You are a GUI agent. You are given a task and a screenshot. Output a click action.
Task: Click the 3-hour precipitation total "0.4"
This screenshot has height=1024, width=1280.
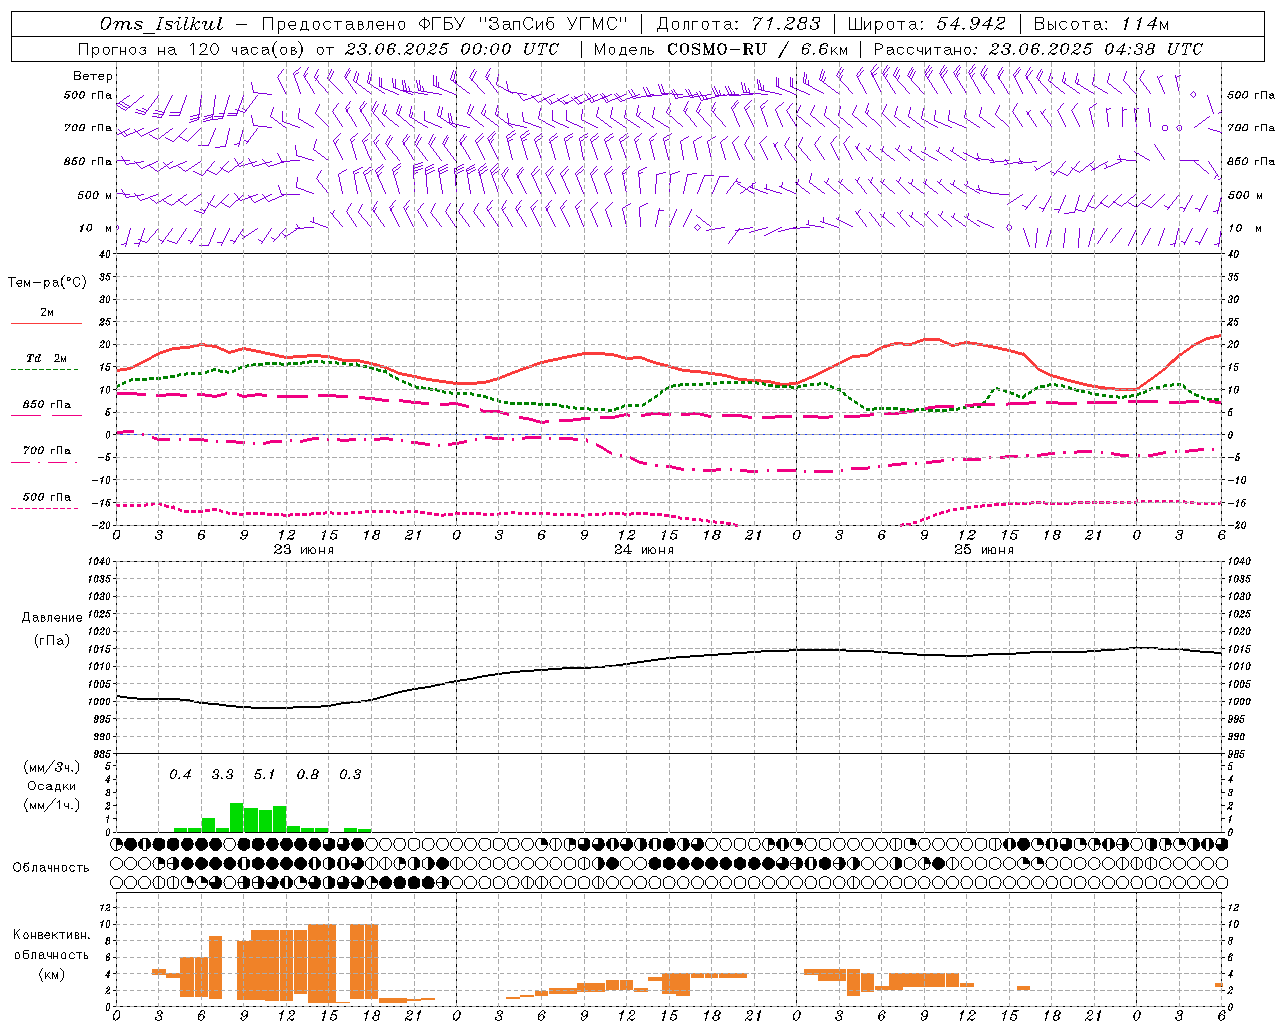[180, 775]
